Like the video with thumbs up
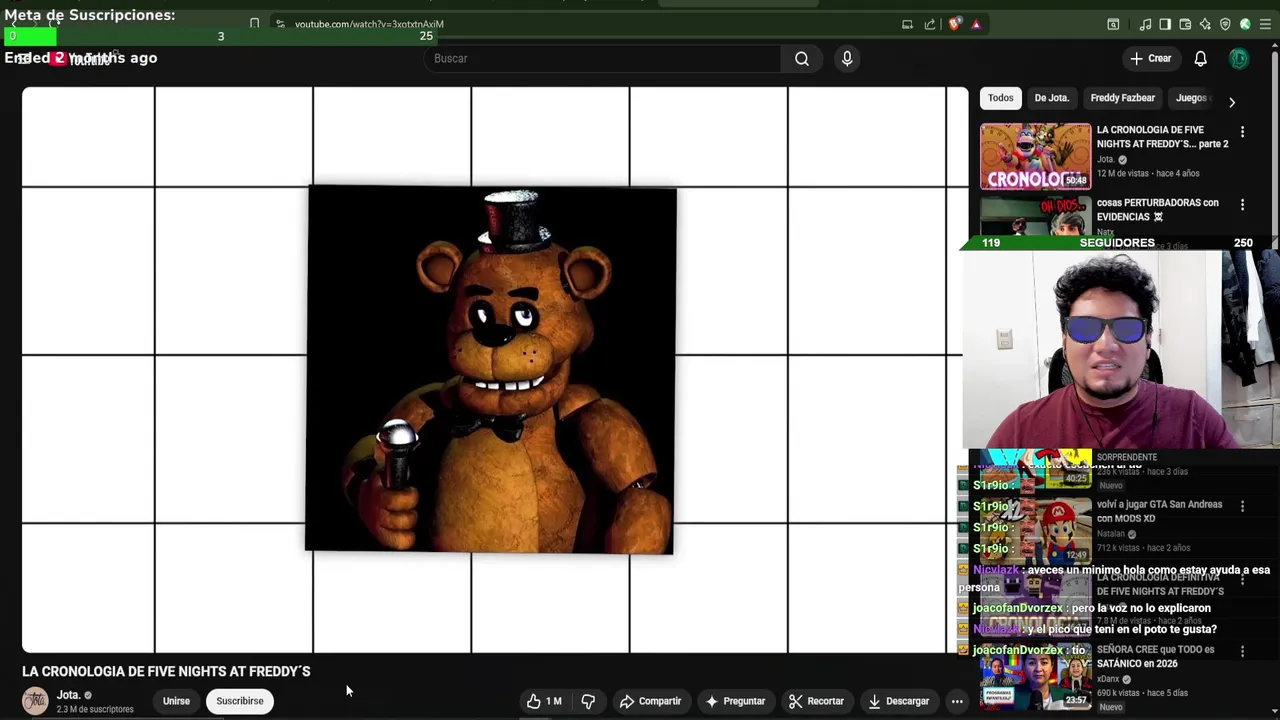This screenshot has height=720, width=1280. point(544,701)
